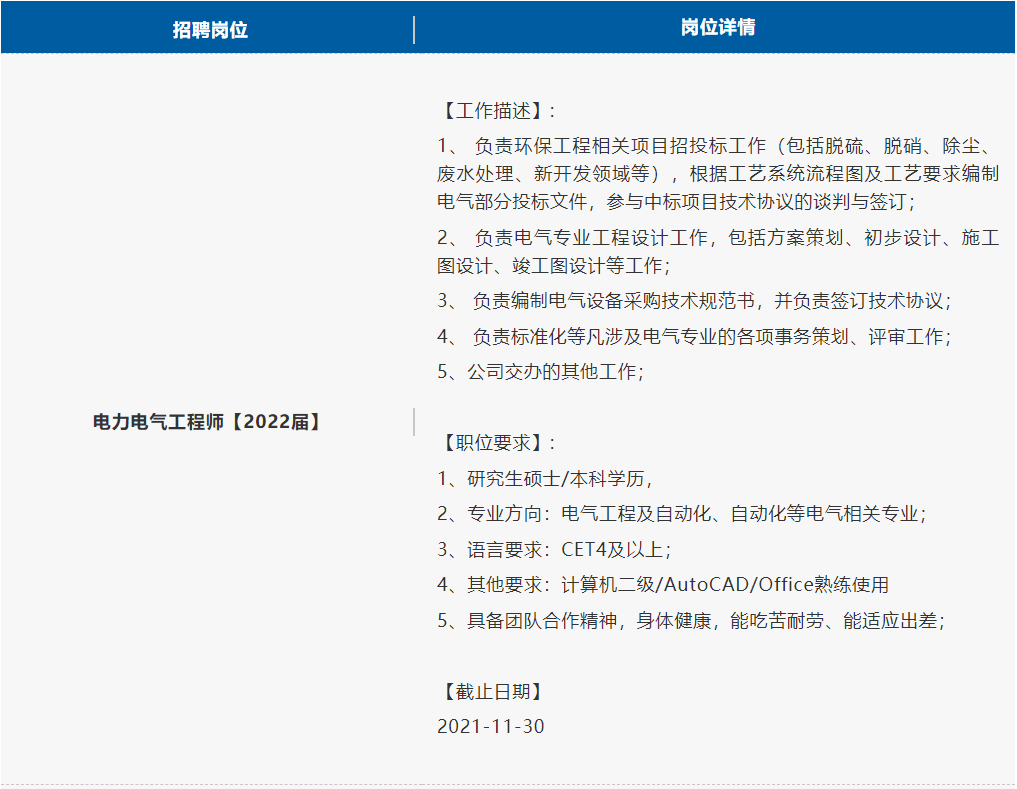The width and height of the screenshot is (1017, 789).
Task: Click job duty 4 about 标准化等凡涉及电气专业
Action: pos(695,336)
